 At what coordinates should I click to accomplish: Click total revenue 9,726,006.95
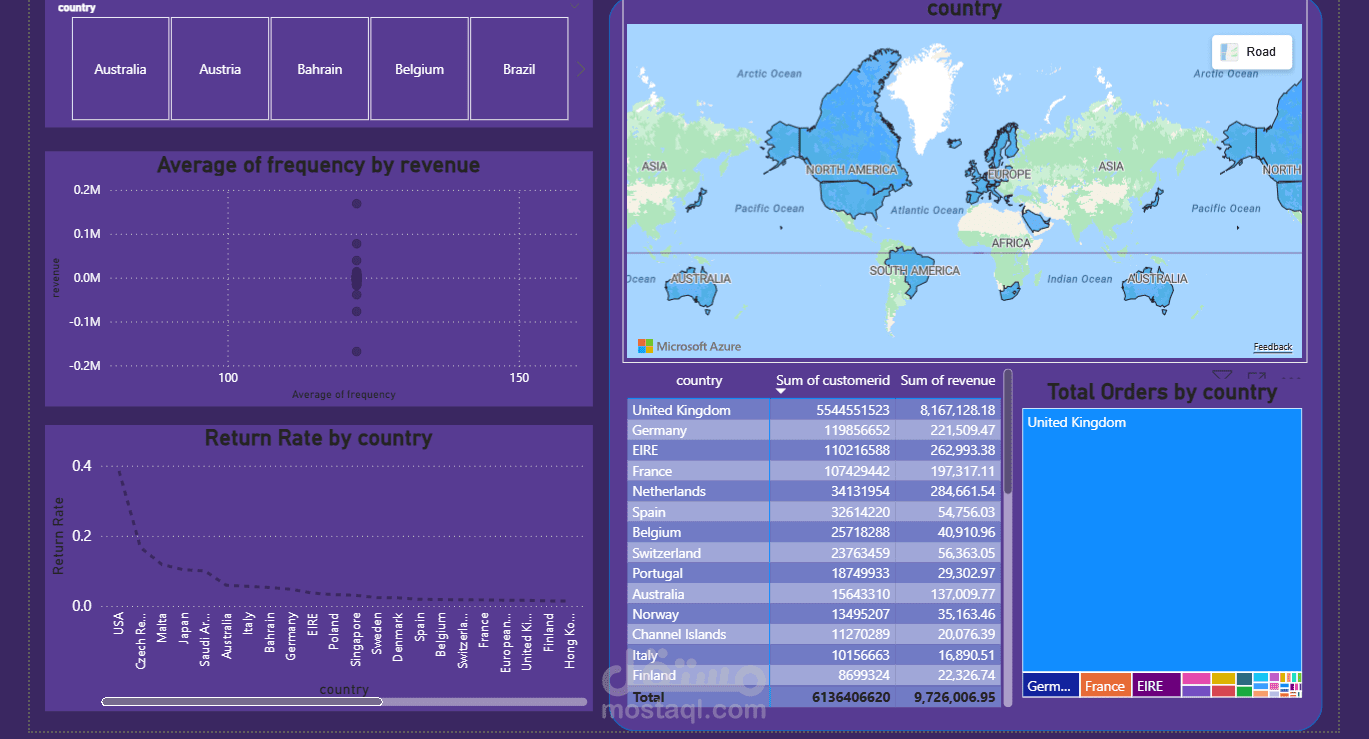tap(955, 697)
